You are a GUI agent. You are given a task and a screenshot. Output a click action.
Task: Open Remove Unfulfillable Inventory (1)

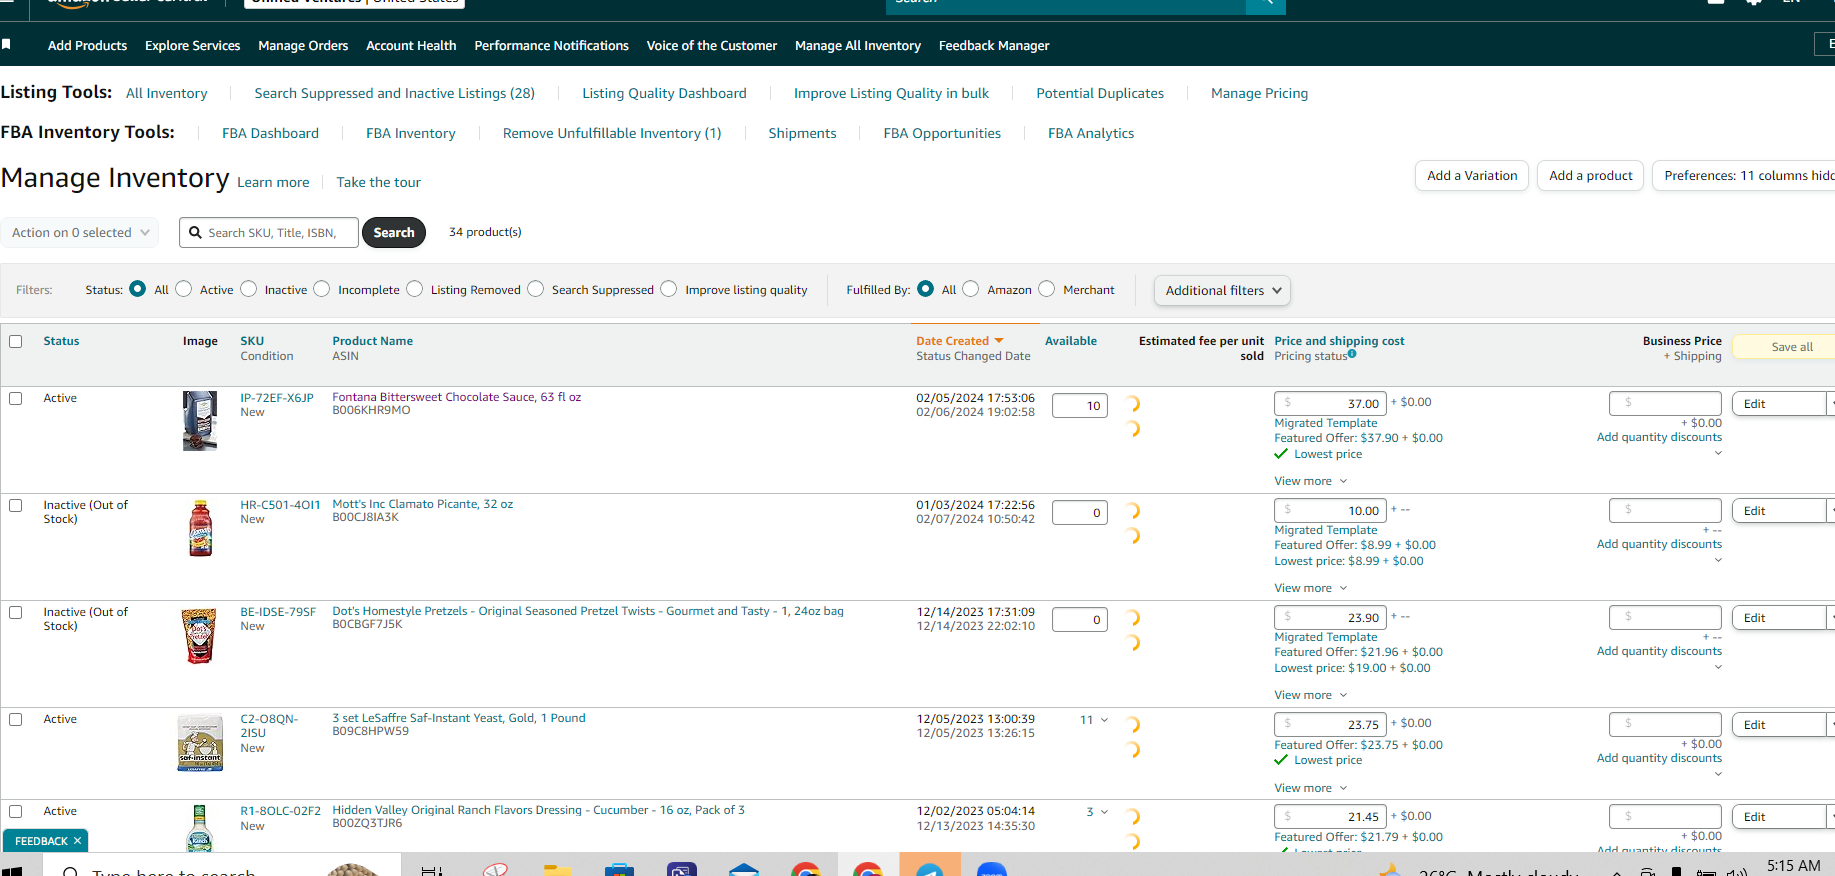[612, 133]
